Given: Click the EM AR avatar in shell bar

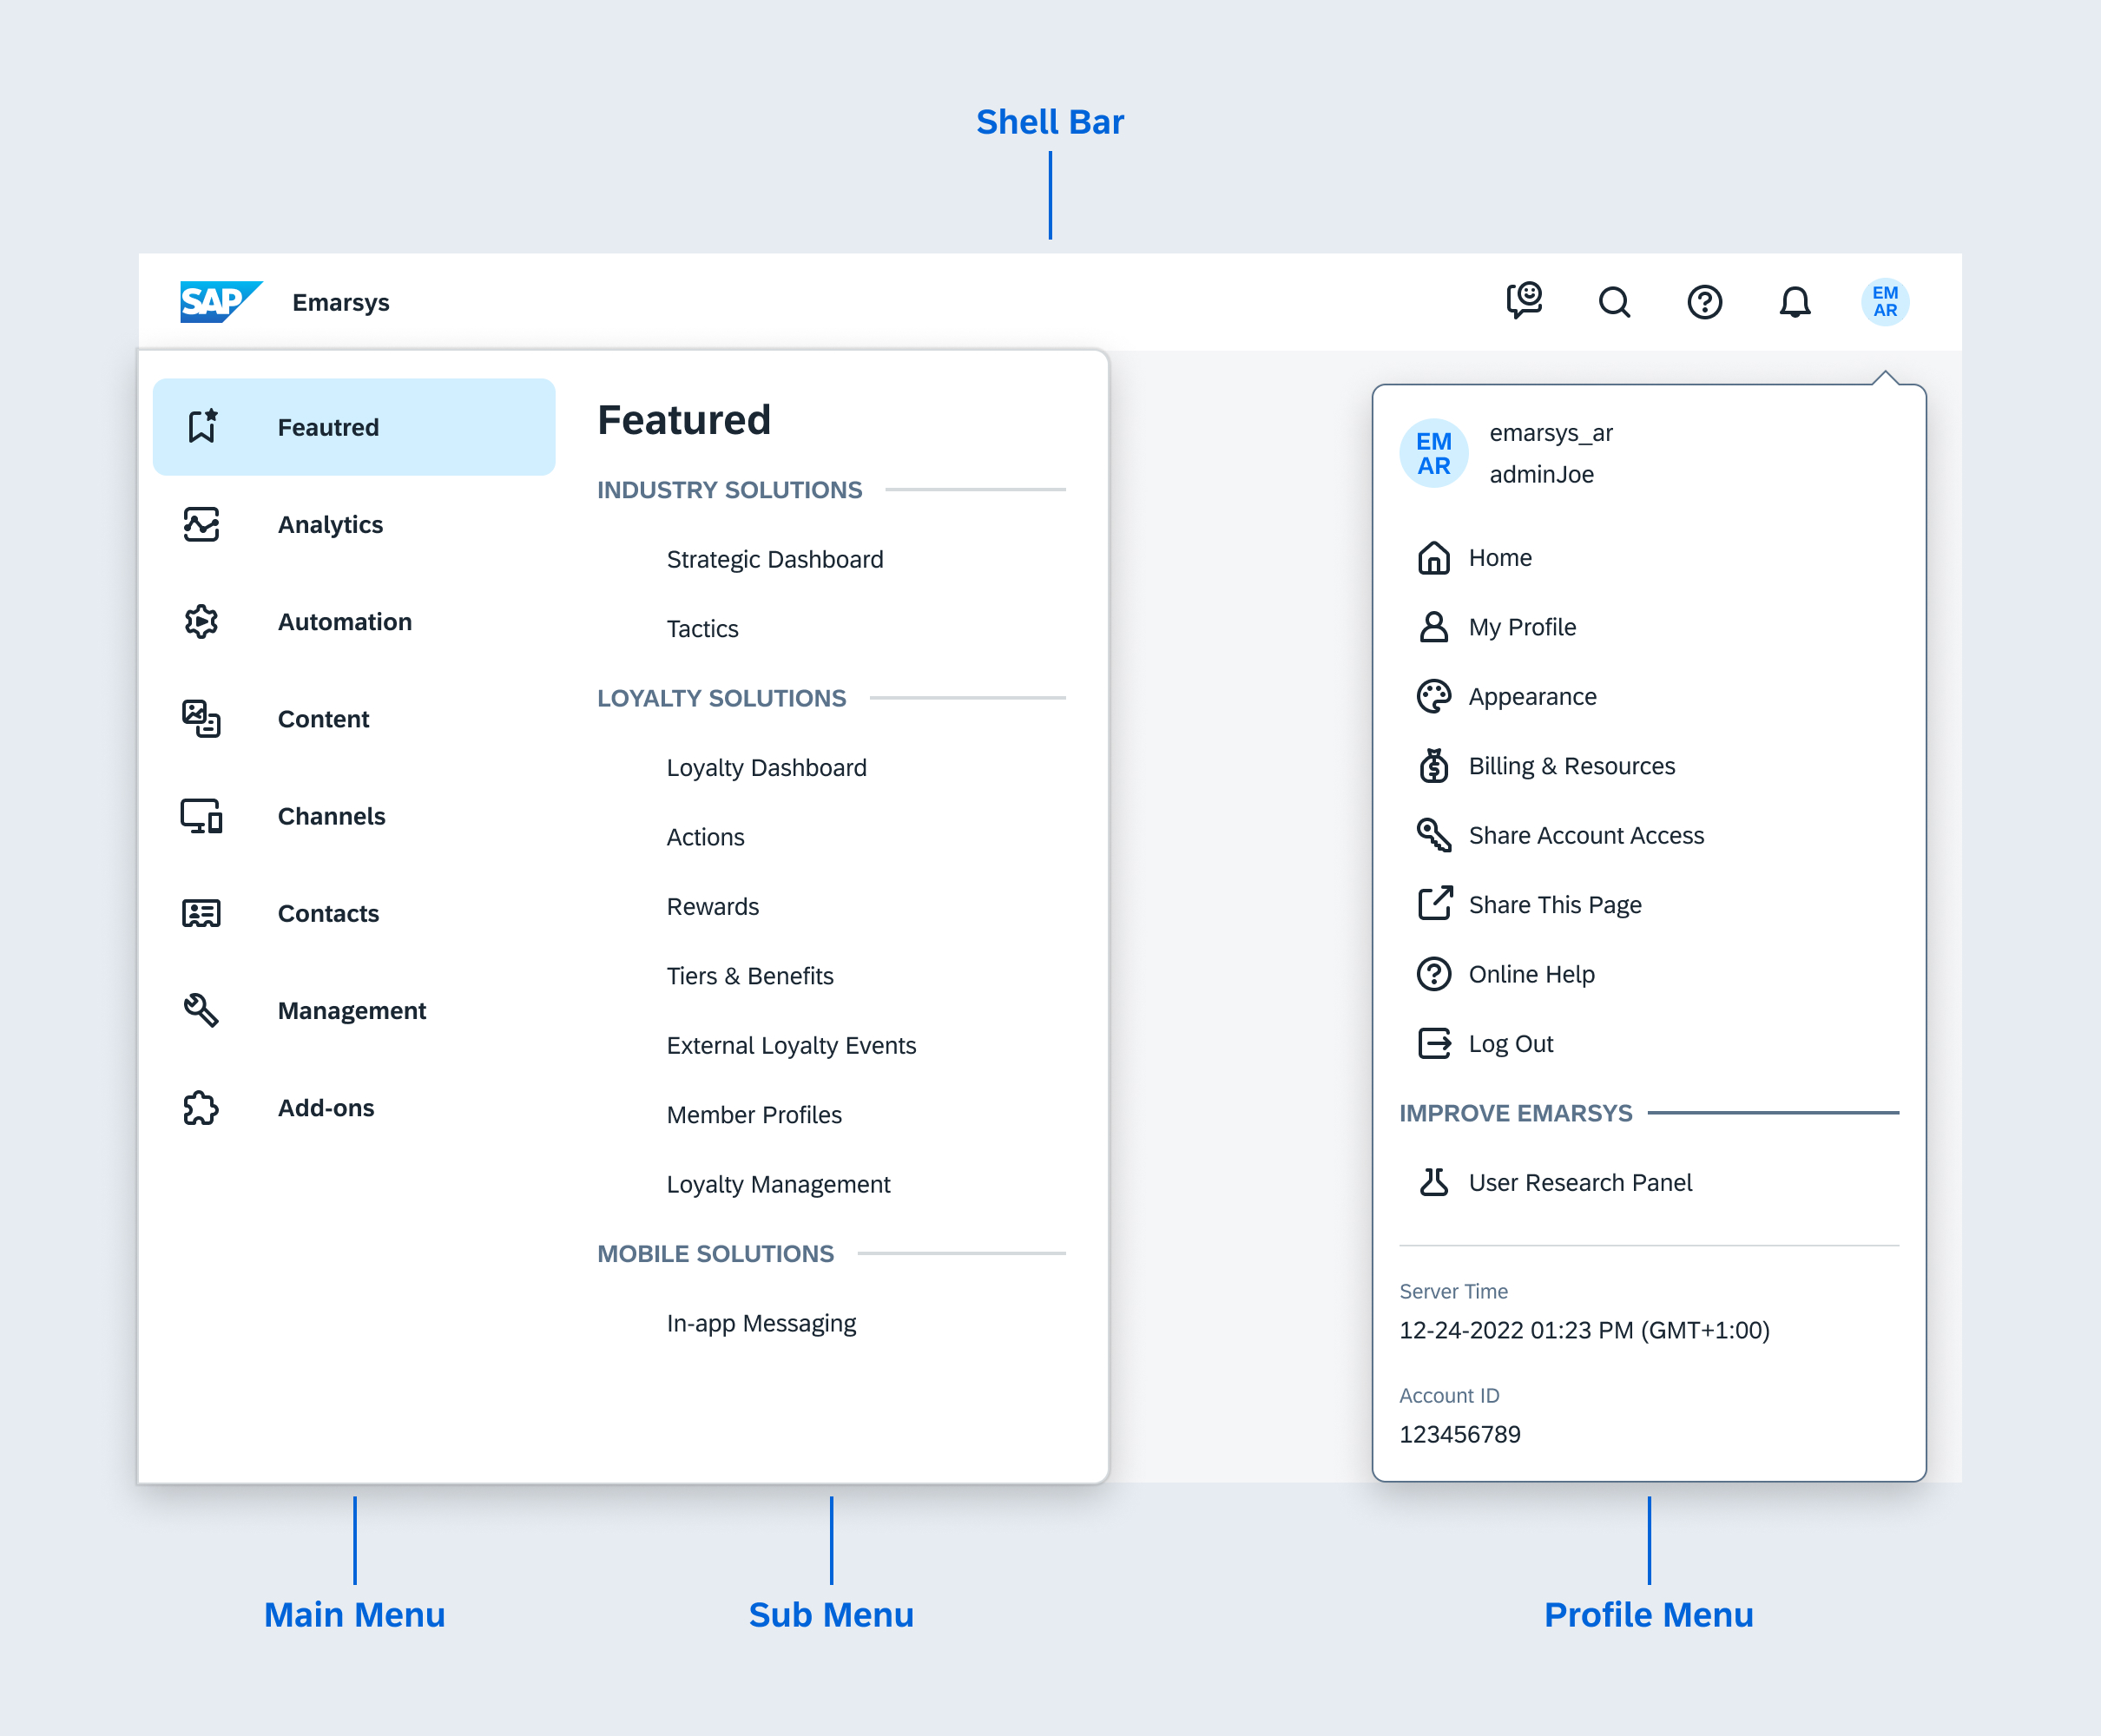Looking at the screenshot, I should (1884, 302).
